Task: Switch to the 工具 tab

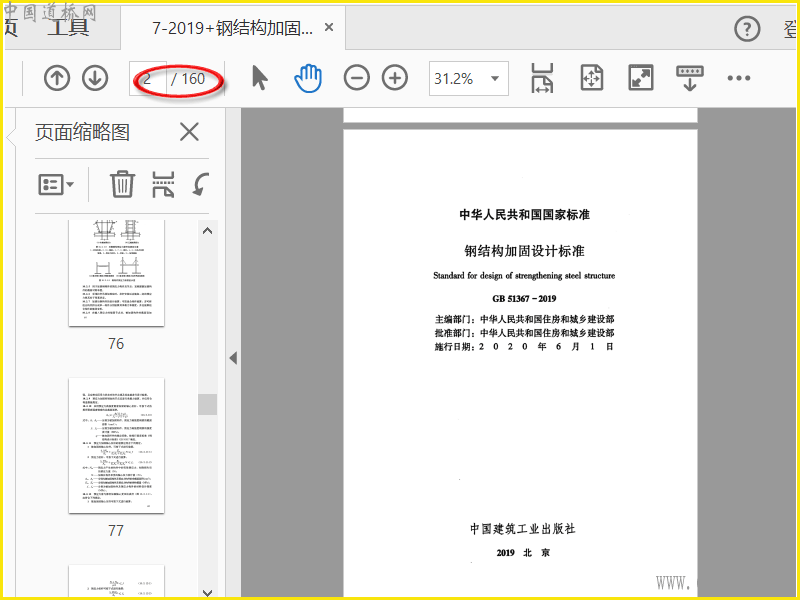Action: (68, 28)
